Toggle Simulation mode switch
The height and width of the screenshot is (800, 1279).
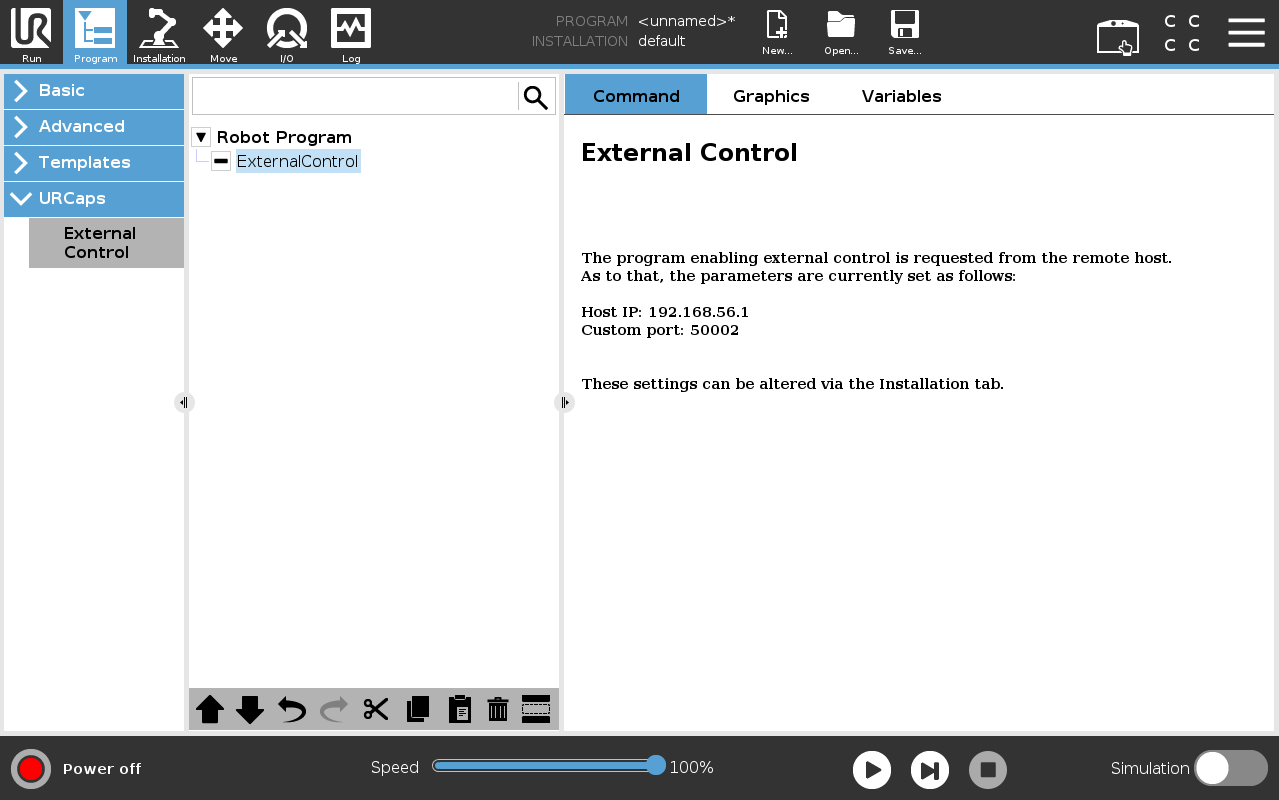[1231, 768]
